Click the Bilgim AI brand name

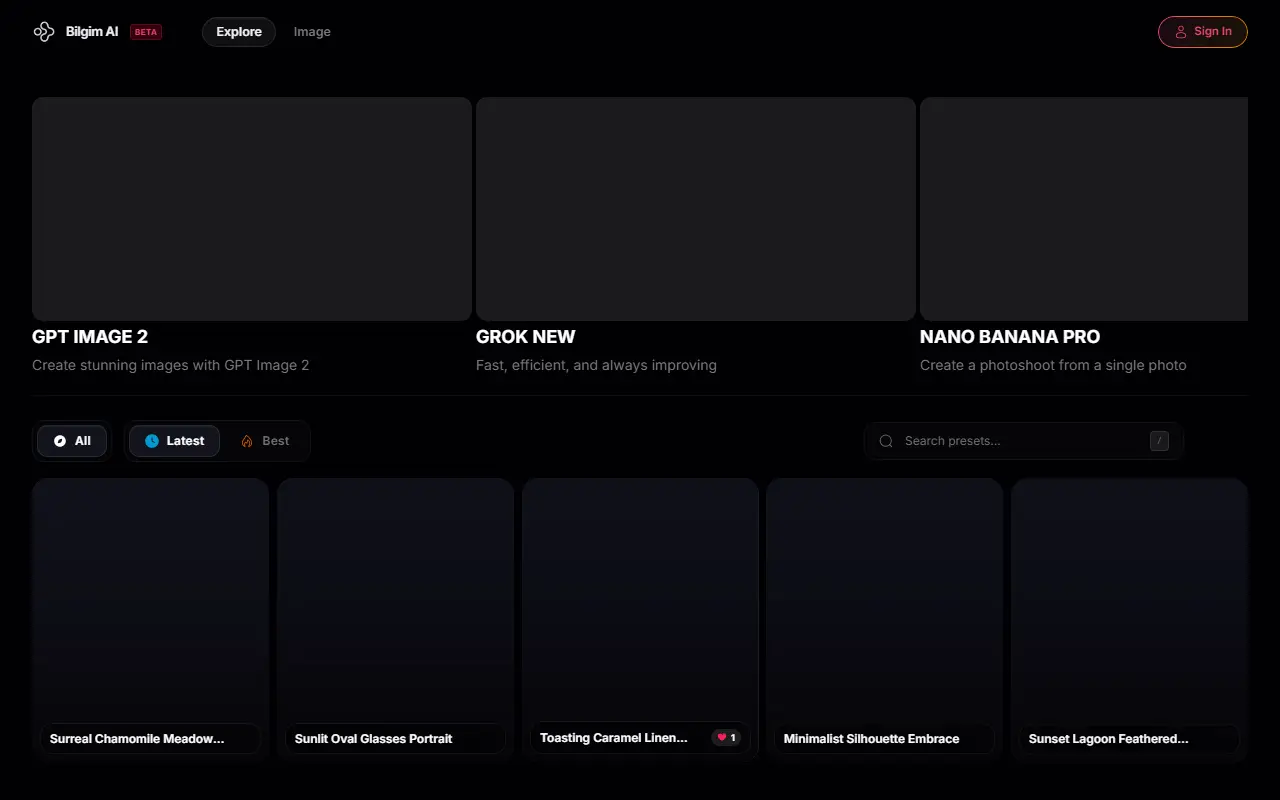tap(92, 32)
